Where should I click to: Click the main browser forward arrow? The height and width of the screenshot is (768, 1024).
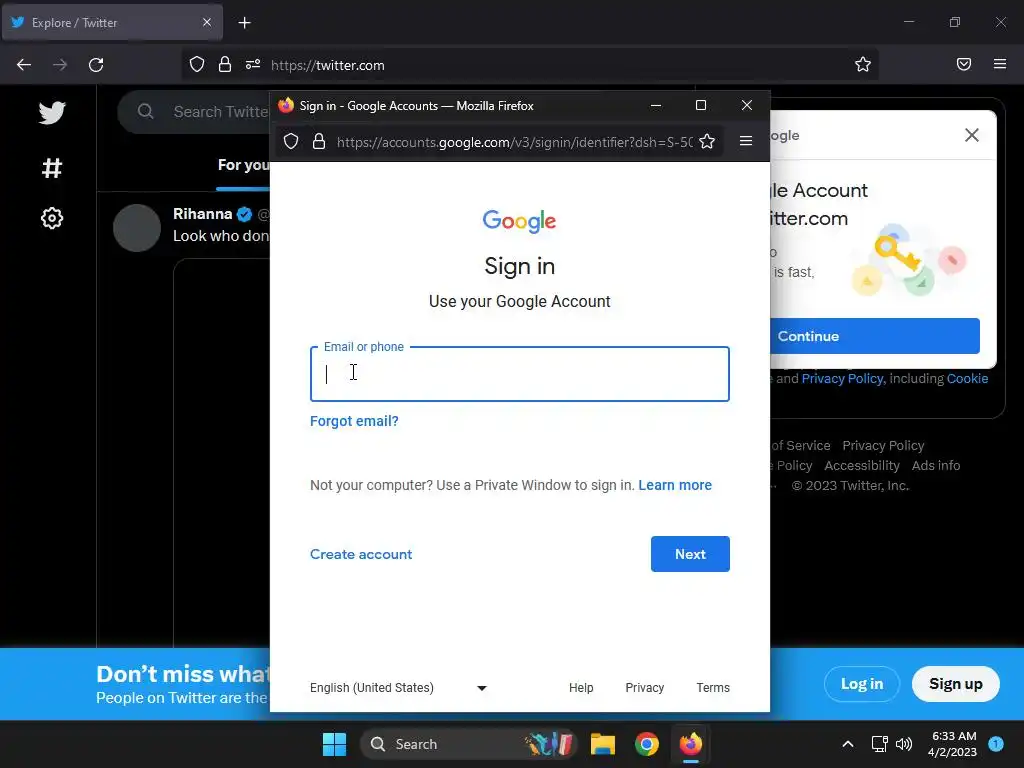point(60,65)
